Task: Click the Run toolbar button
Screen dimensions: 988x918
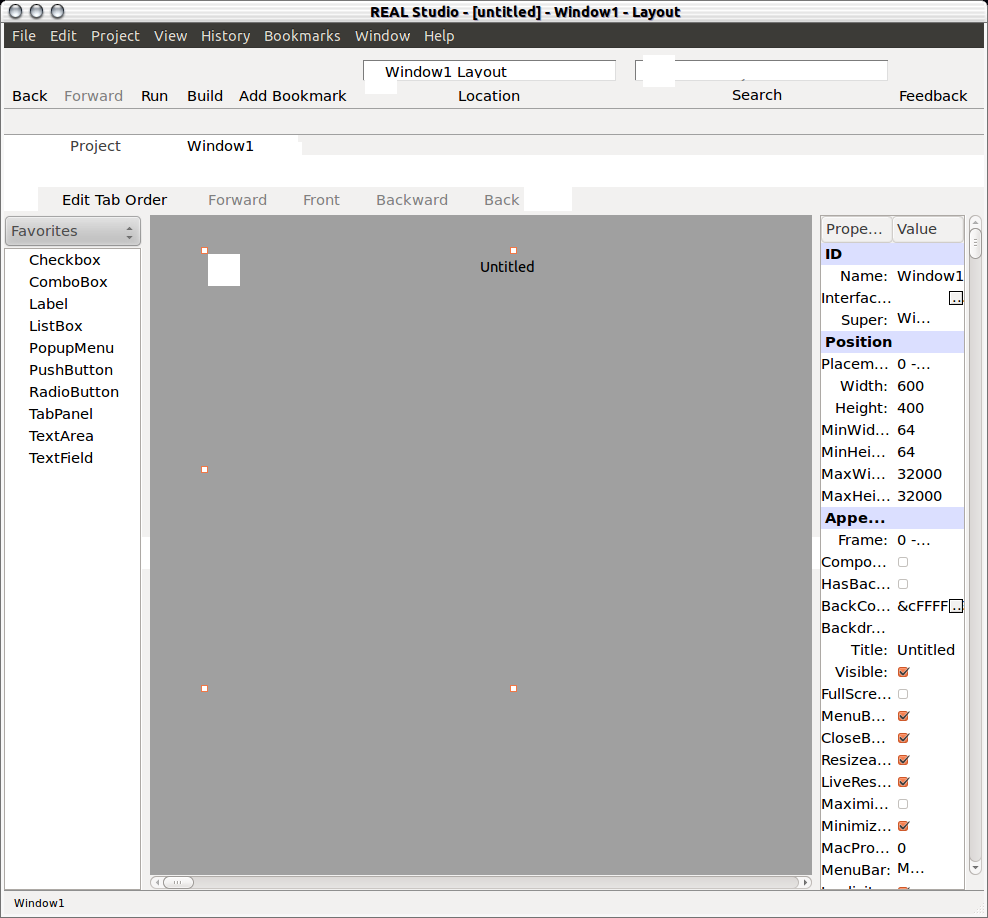Action: 154,96
